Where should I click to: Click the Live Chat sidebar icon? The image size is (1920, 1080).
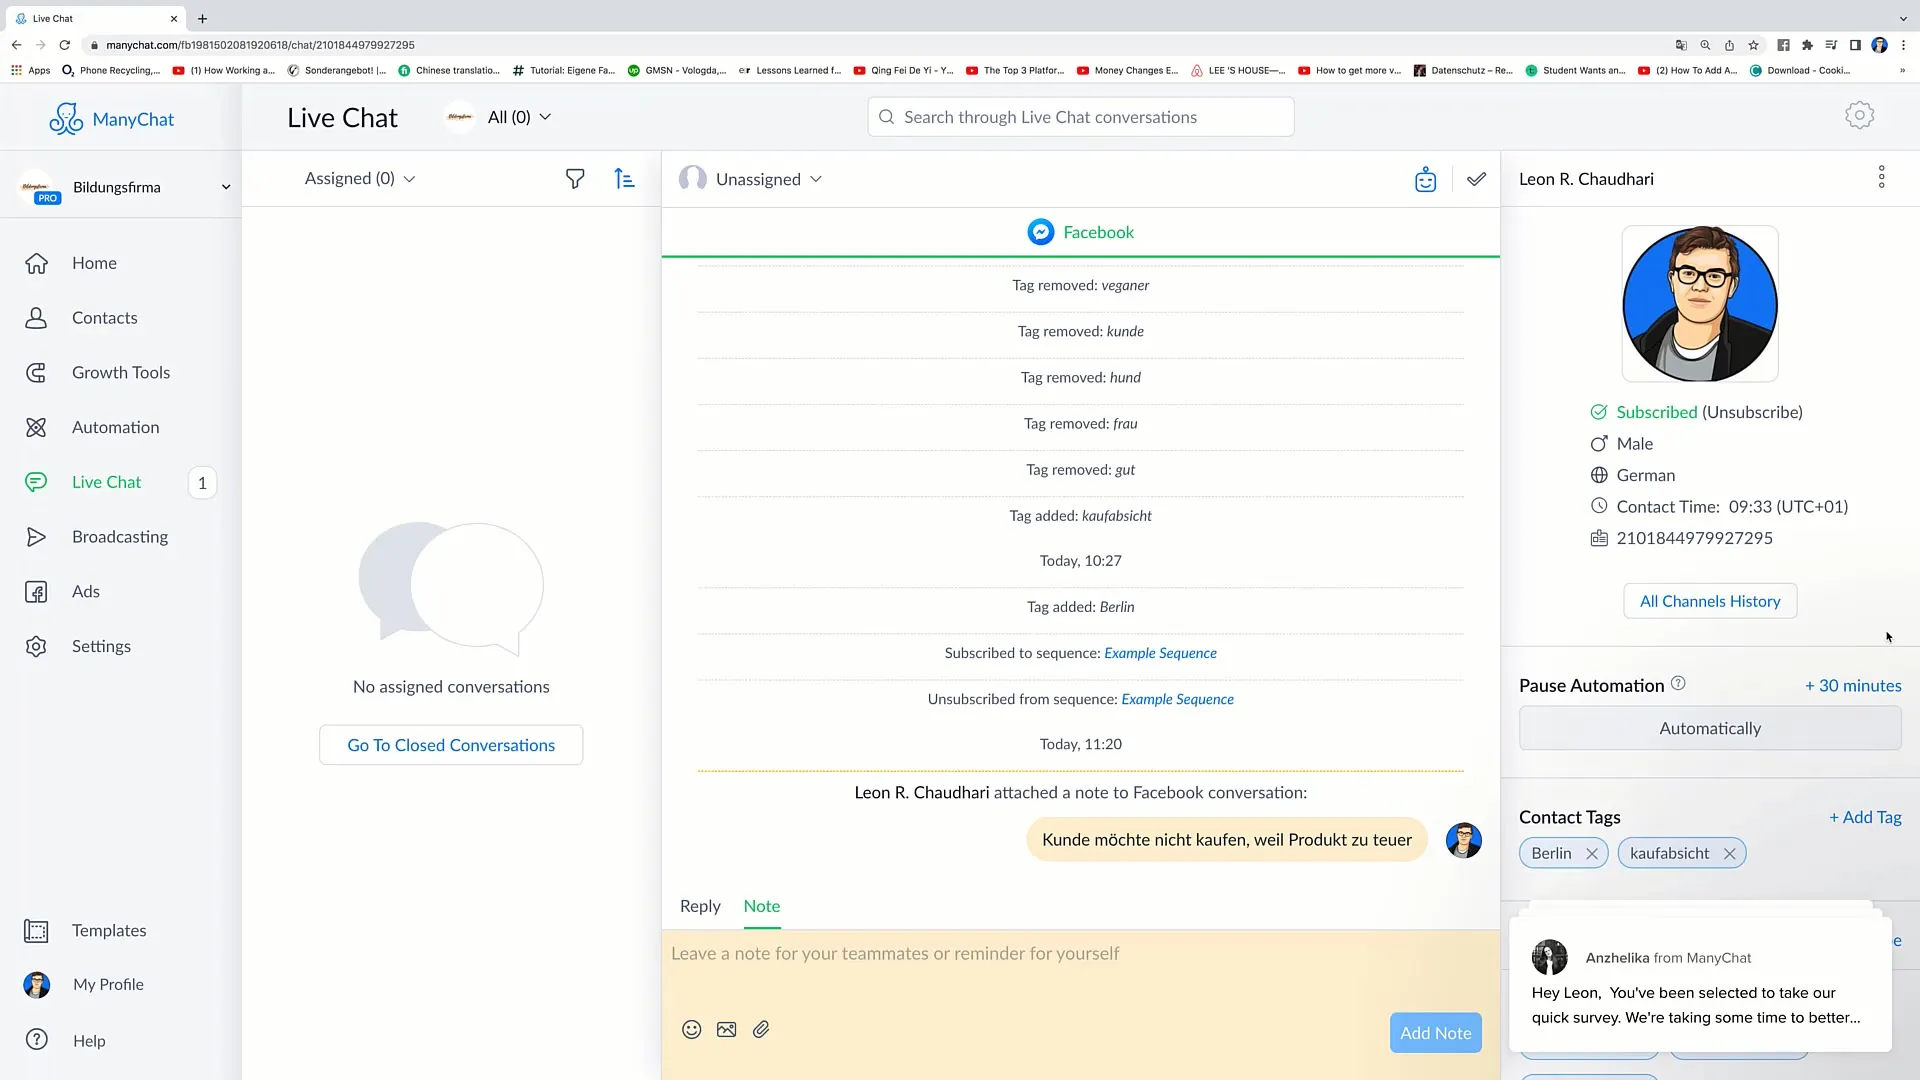[x=37, y=481]
